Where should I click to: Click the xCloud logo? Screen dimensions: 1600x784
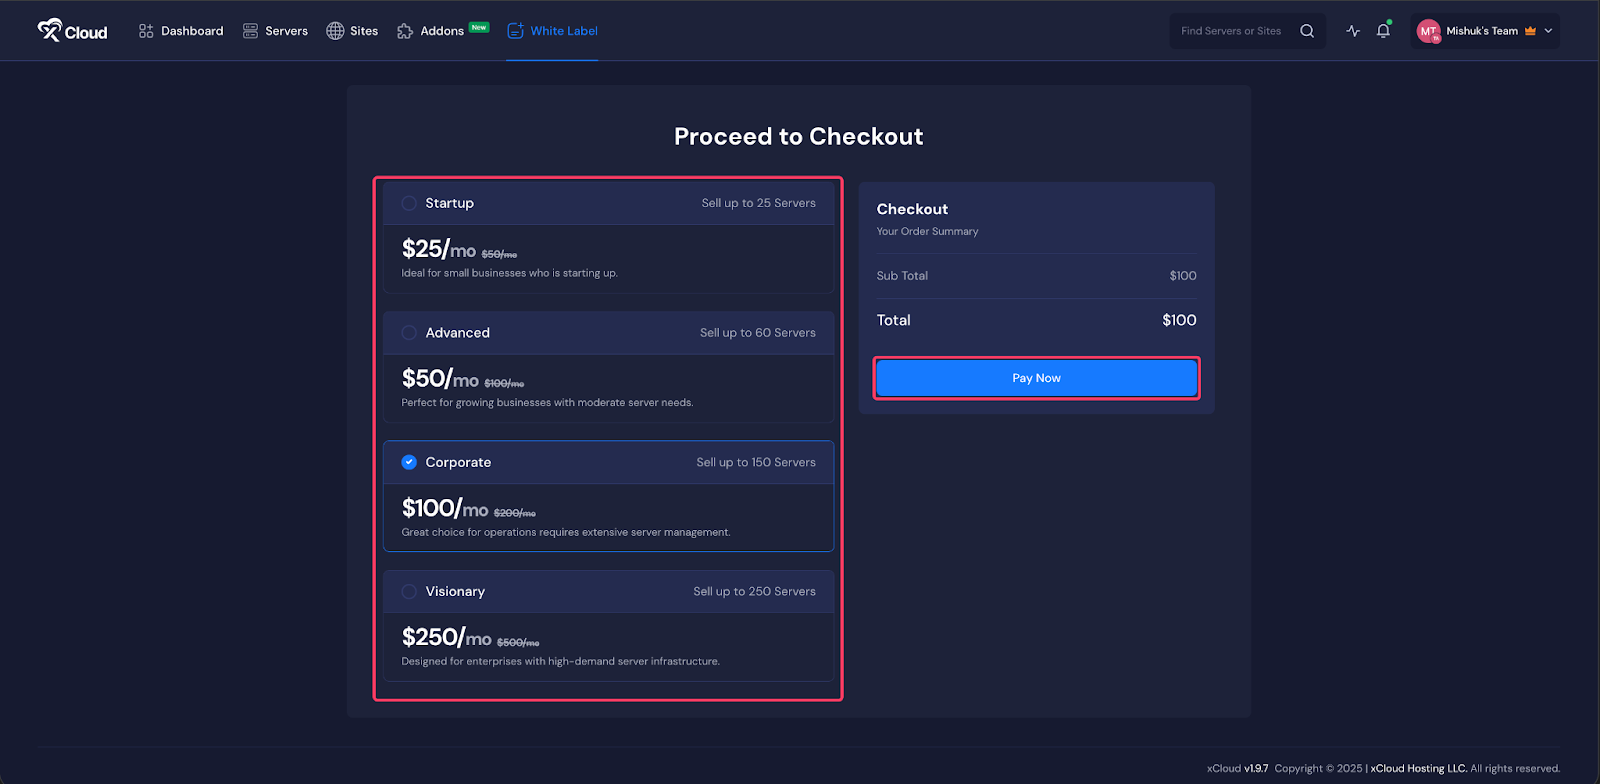[72, 31]
